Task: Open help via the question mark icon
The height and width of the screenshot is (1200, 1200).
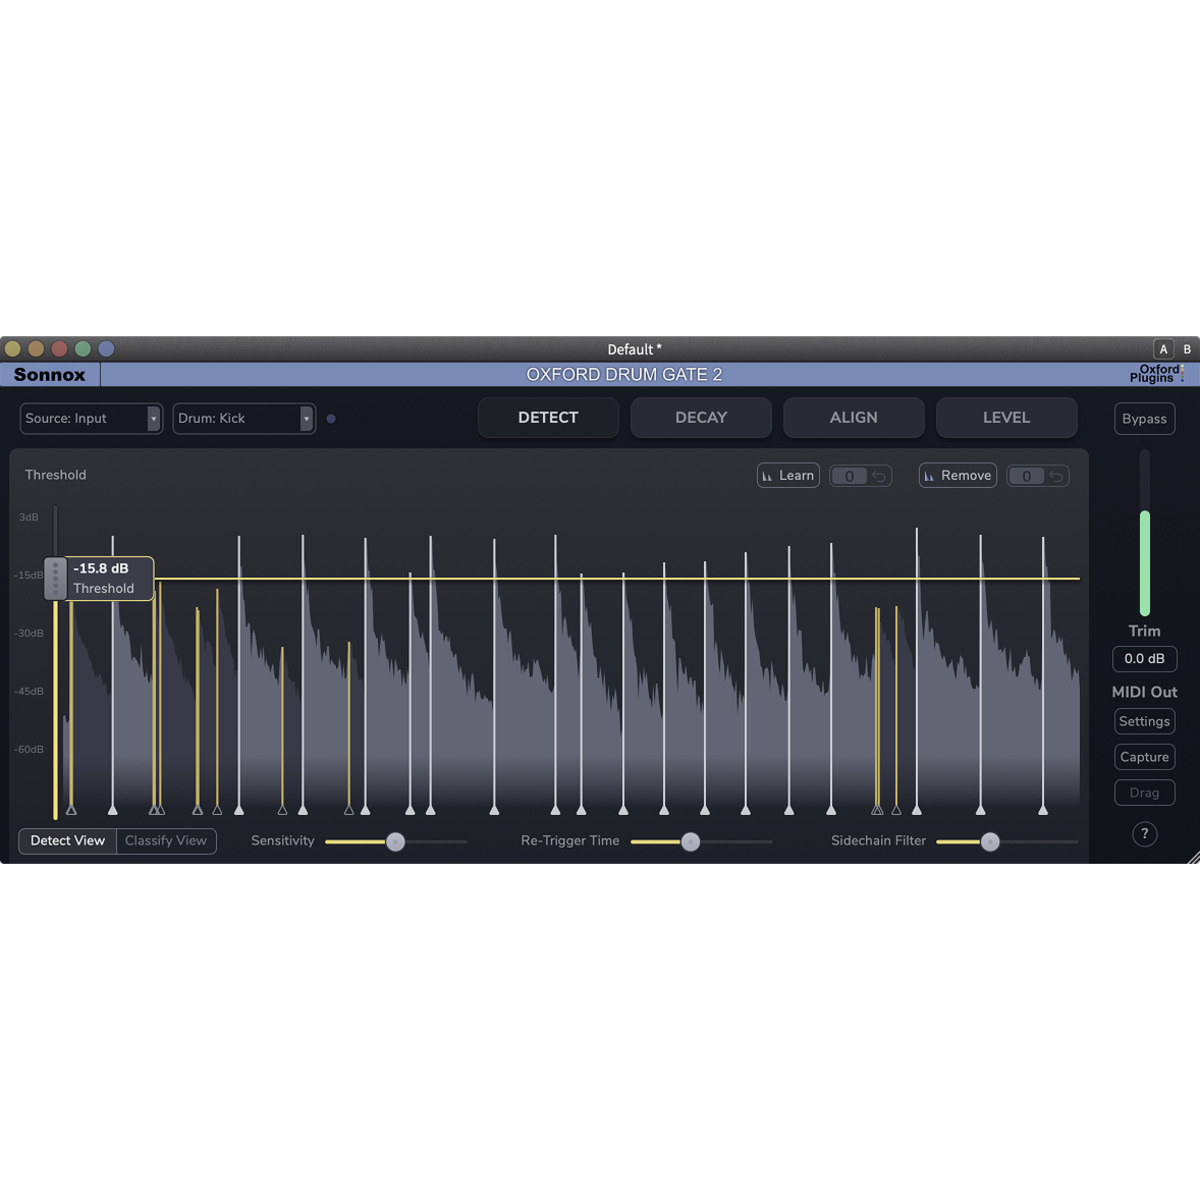Action: [x=1144, y=834]
